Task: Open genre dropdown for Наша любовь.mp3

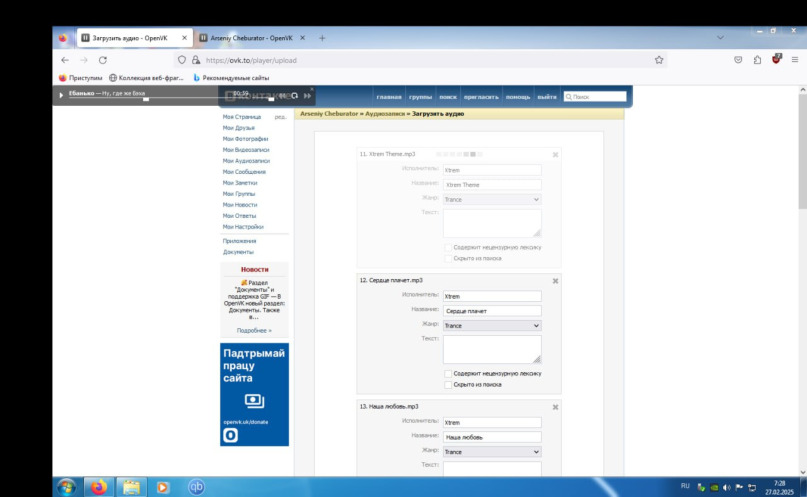Action: [491, 452]
